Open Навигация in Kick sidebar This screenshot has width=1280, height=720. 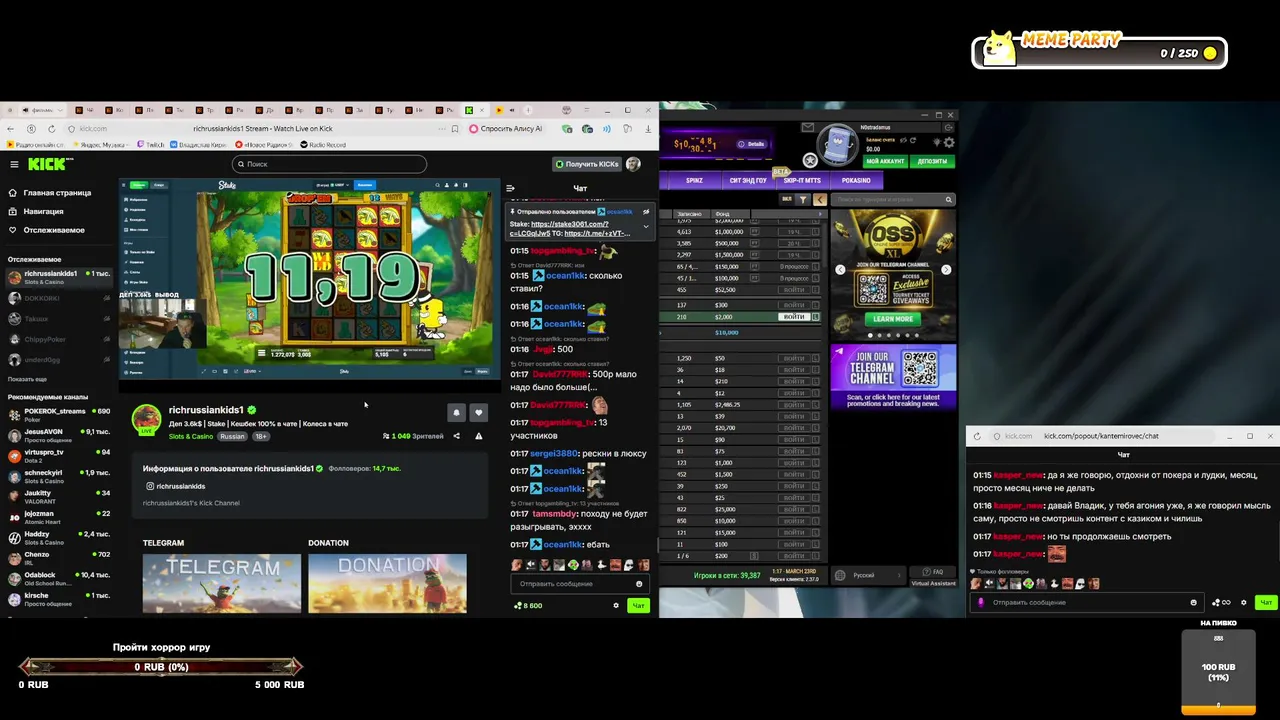pos(36,211)
